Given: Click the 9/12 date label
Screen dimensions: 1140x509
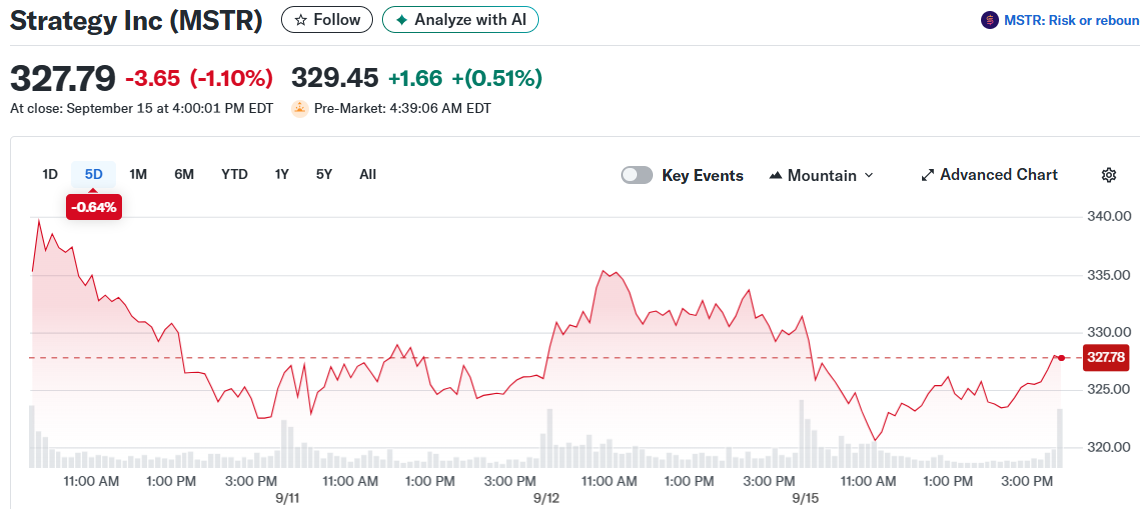Looking at the screenshot, I should coord(547,499).
